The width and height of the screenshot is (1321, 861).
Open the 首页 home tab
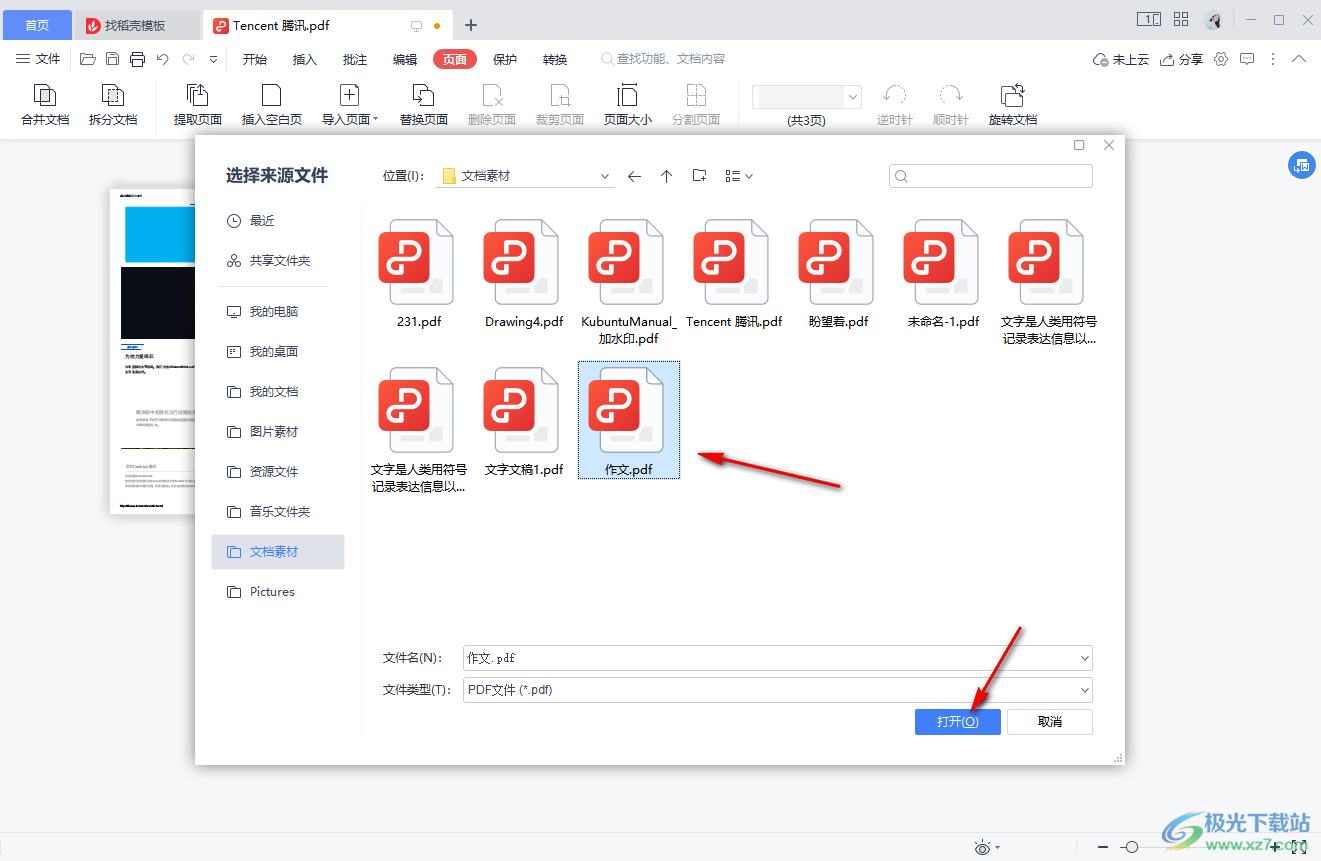point(37,25)
